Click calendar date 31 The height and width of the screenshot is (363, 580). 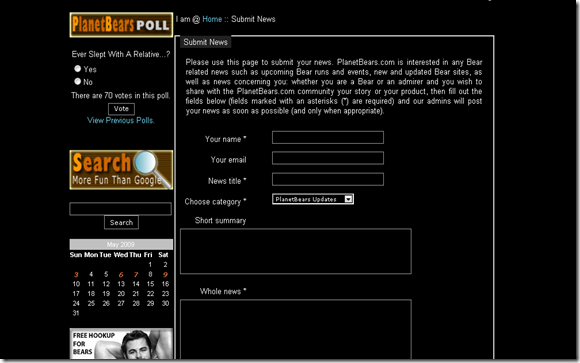[x=76, y=313]
